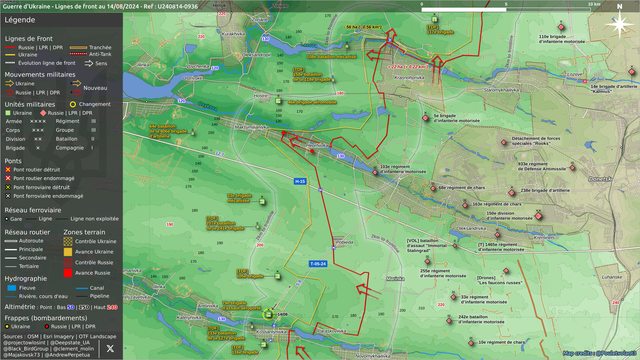Click the Légende panel heading
Viewport: 640px width, 360px height.
[x=20, y=20]
